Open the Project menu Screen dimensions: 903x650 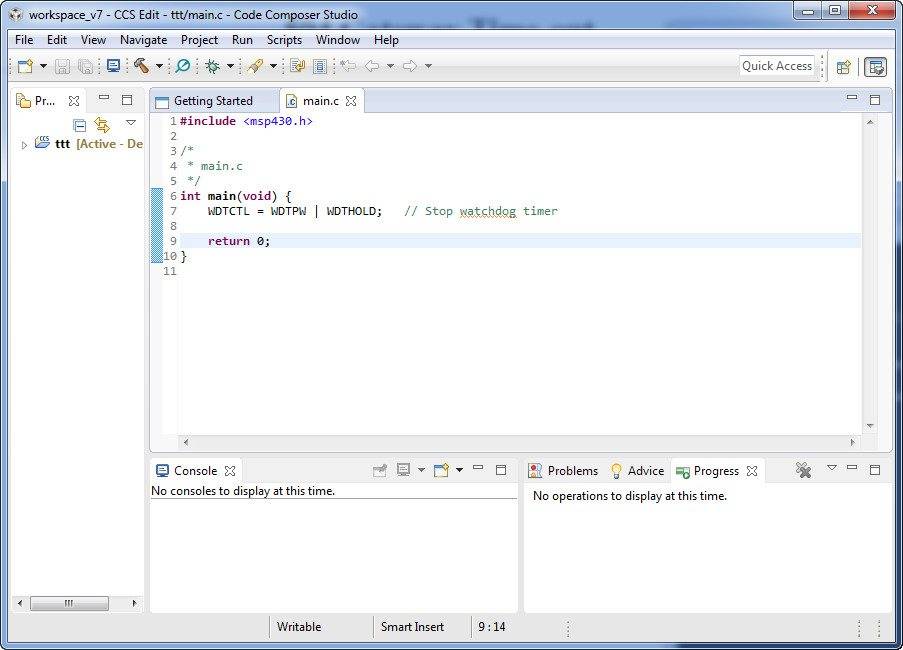(x=199, y=40)
